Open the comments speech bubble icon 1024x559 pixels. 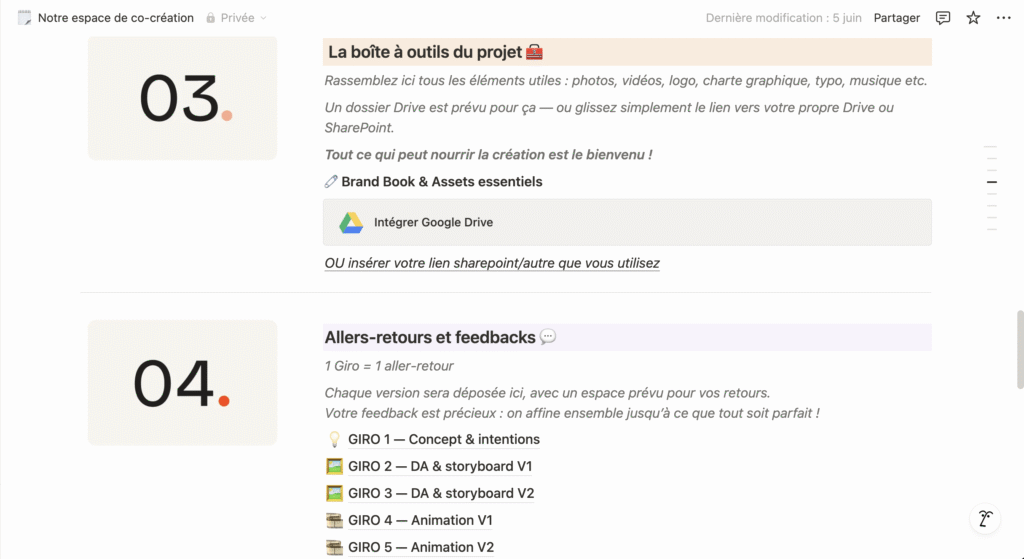pos(942,18)
